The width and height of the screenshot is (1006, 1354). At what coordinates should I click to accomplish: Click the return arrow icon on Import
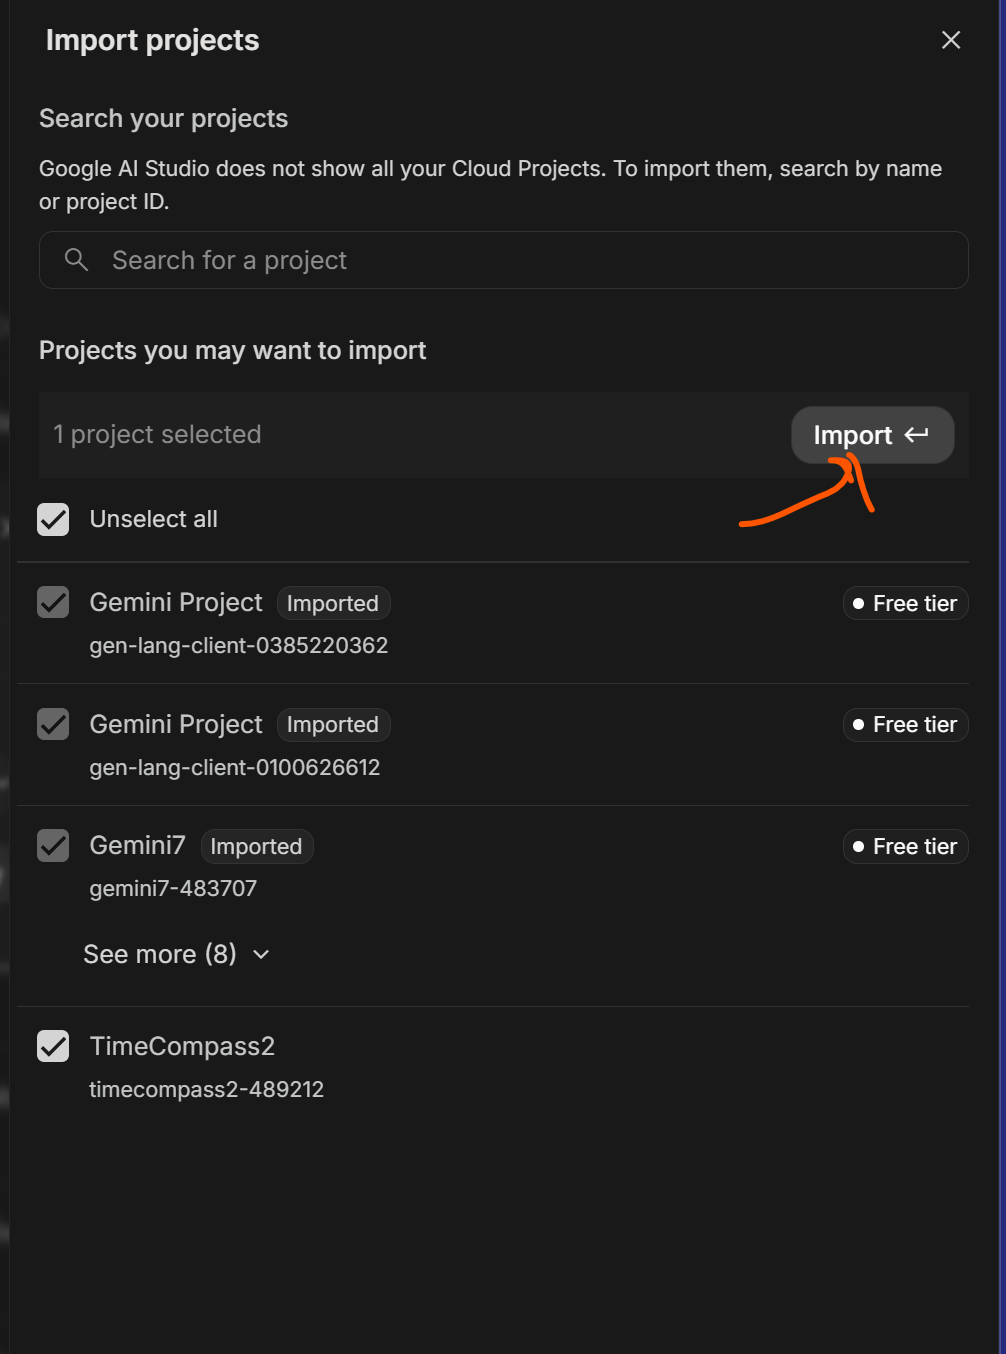point(916,435)
